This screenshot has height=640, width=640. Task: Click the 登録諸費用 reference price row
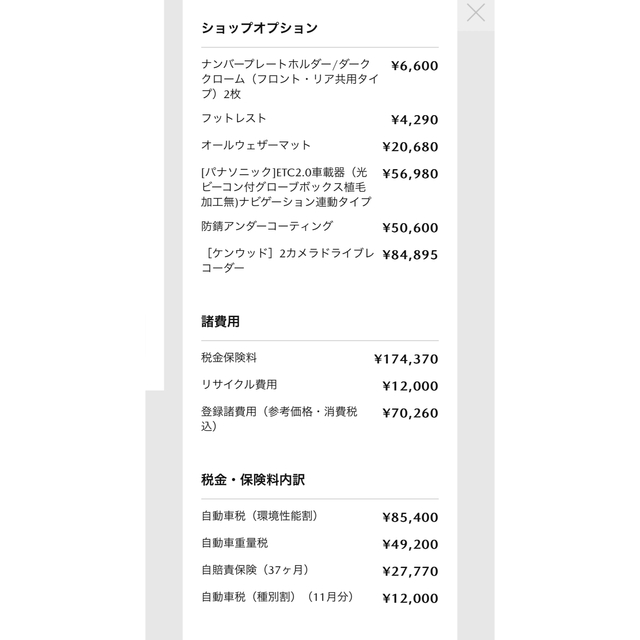coord(320,419)
